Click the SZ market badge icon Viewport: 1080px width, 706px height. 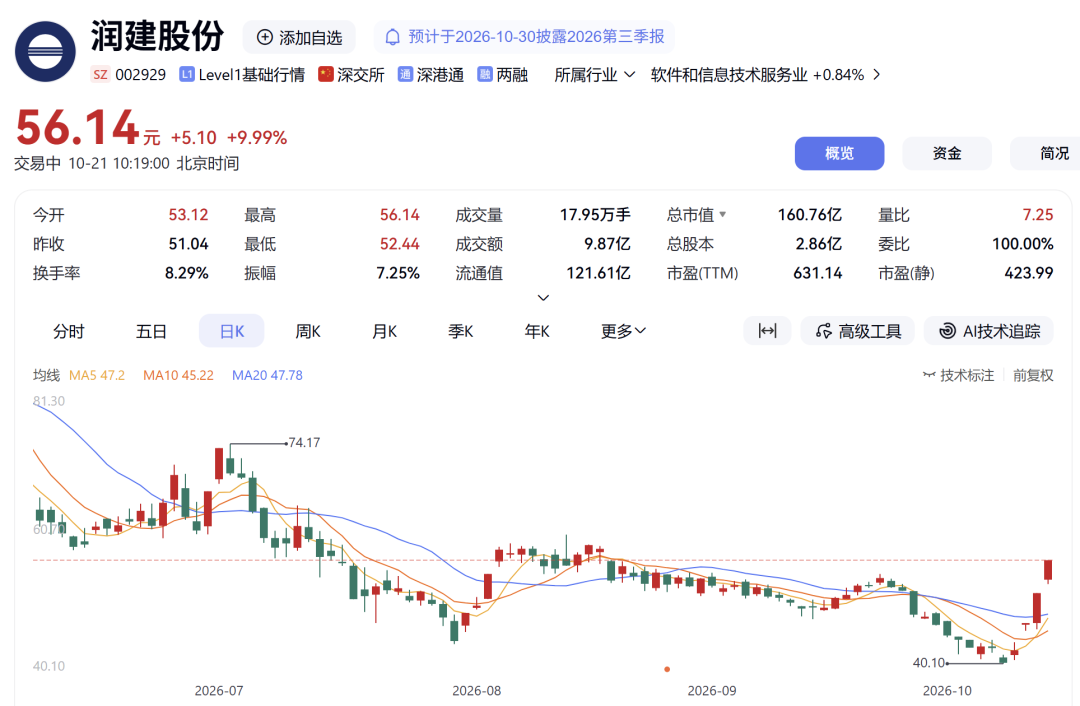point(101,74)
